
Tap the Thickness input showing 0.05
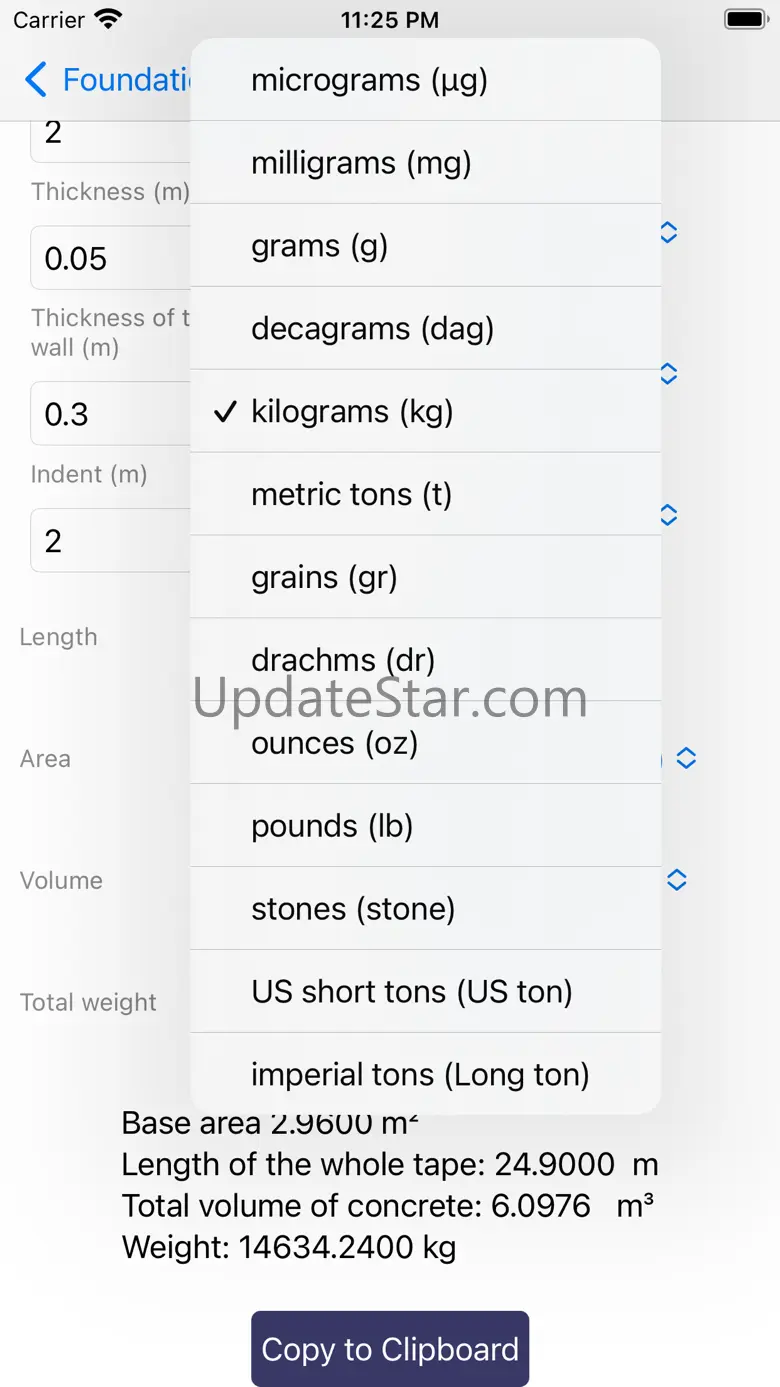110,259
